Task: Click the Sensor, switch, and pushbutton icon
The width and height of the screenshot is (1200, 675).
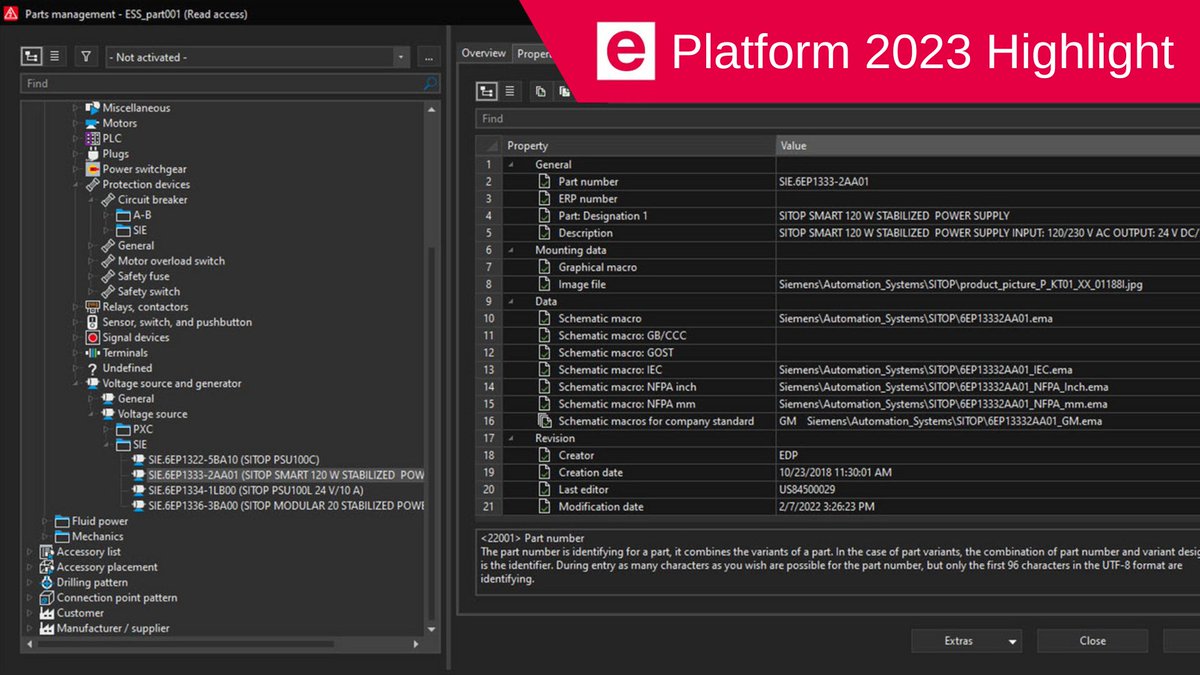Action: tap(93, 322)
